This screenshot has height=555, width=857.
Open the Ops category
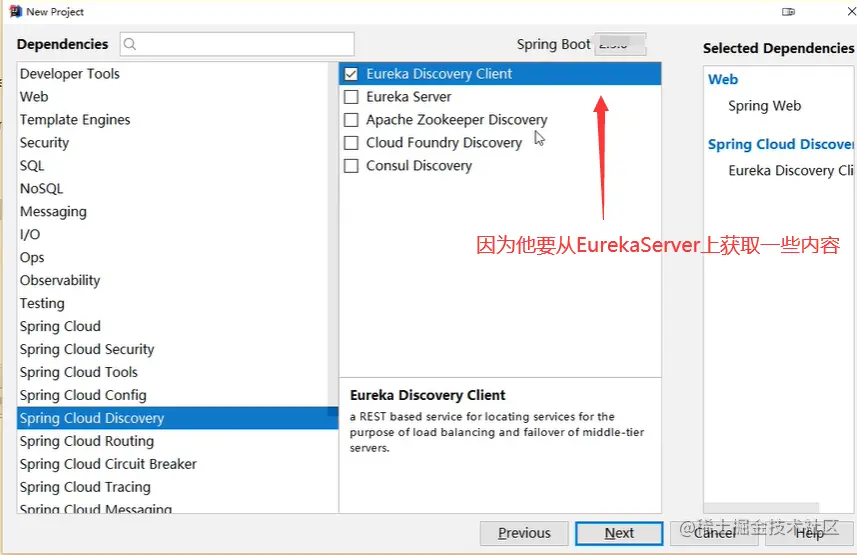click(172, 258)
